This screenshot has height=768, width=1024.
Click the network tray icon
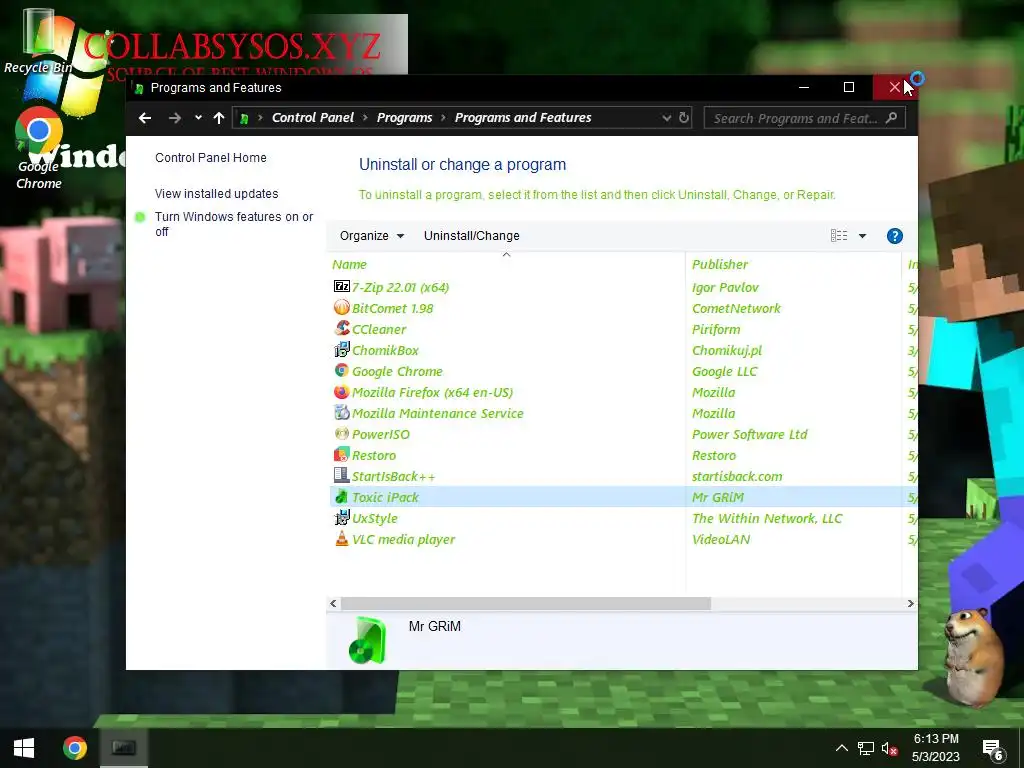click(x=866, y=748)
